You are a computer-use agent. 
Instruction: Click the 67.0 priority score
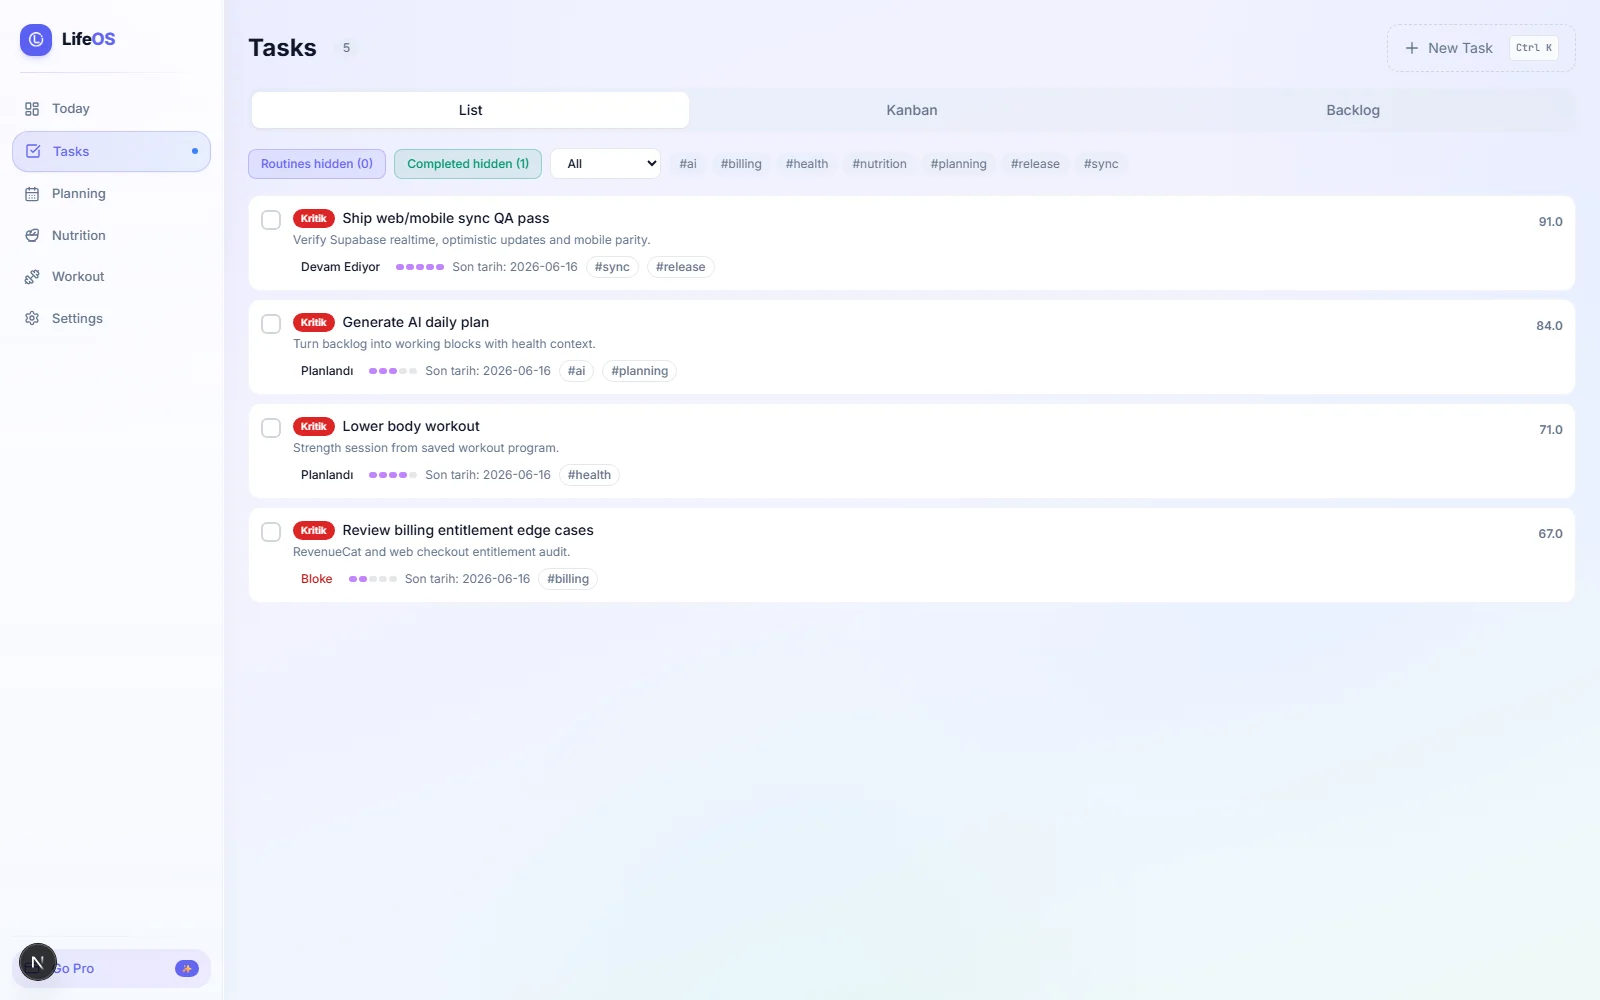coord(1550,534)
